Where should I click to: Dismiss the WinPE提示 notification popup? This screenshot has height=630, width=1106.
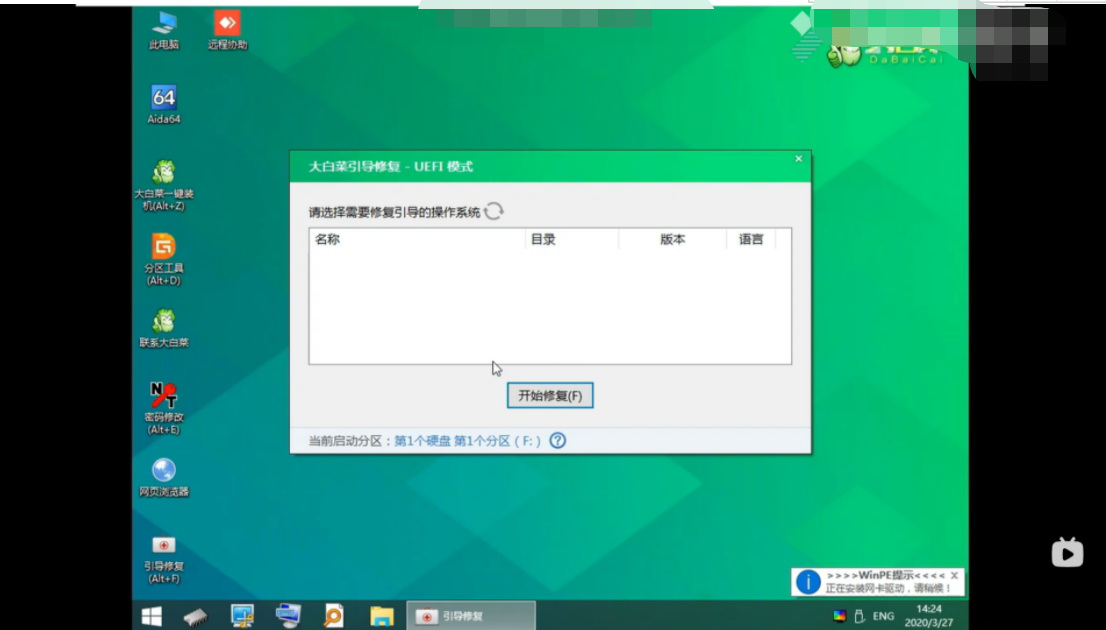(x=954, y=576)
